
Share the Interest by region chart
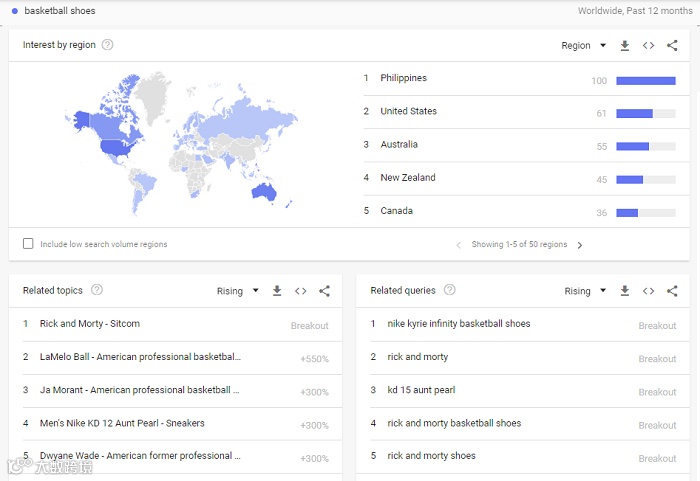pyautogui.click(x=672, y=45)
